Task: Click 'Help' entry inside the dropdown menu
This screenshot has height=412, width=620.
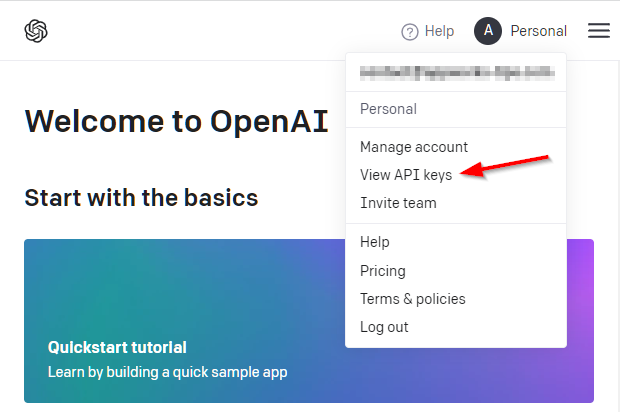Action: click(x=375, y=242)
